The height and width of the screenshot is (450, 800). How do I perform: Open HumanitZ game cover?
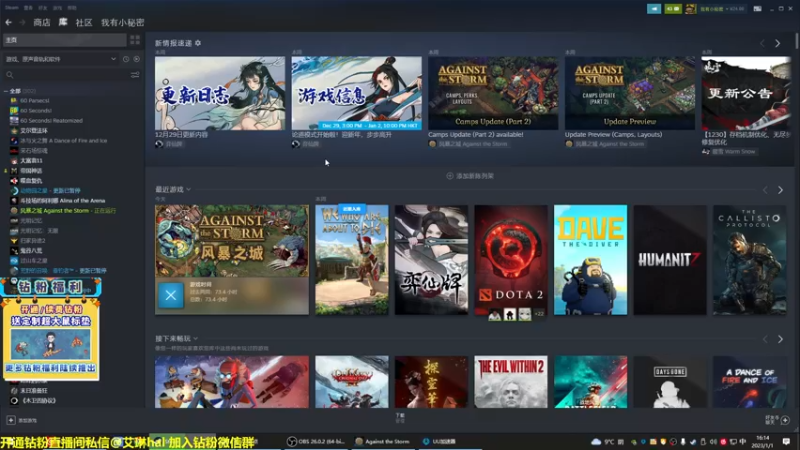tap(670, 260)
